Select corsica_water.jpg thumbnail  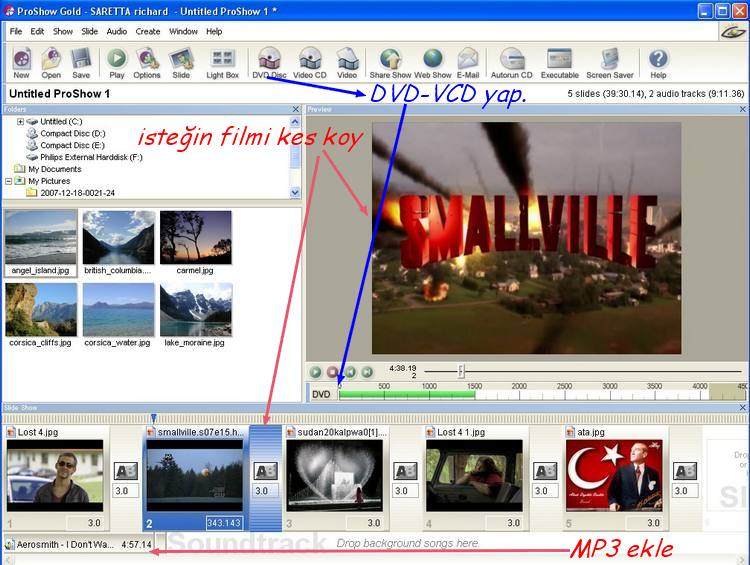pos(118,315)
